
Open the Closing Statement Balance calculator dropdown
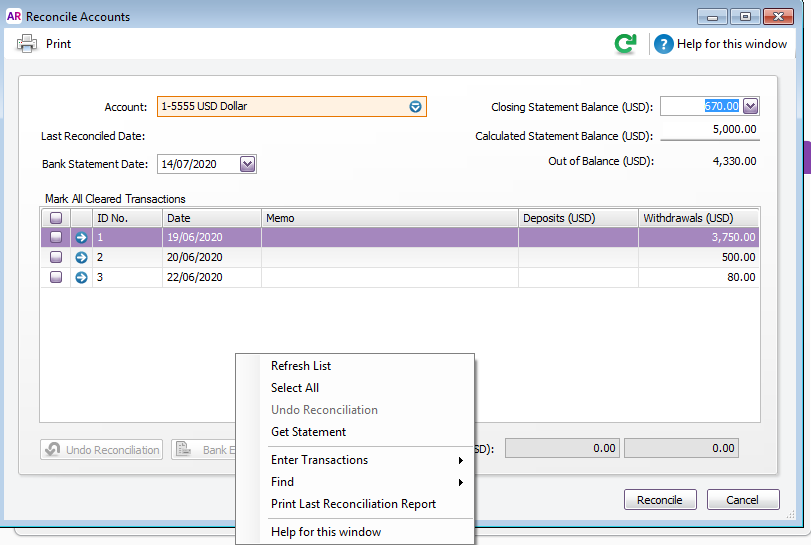pyautogui.click(x=751, y=106)
